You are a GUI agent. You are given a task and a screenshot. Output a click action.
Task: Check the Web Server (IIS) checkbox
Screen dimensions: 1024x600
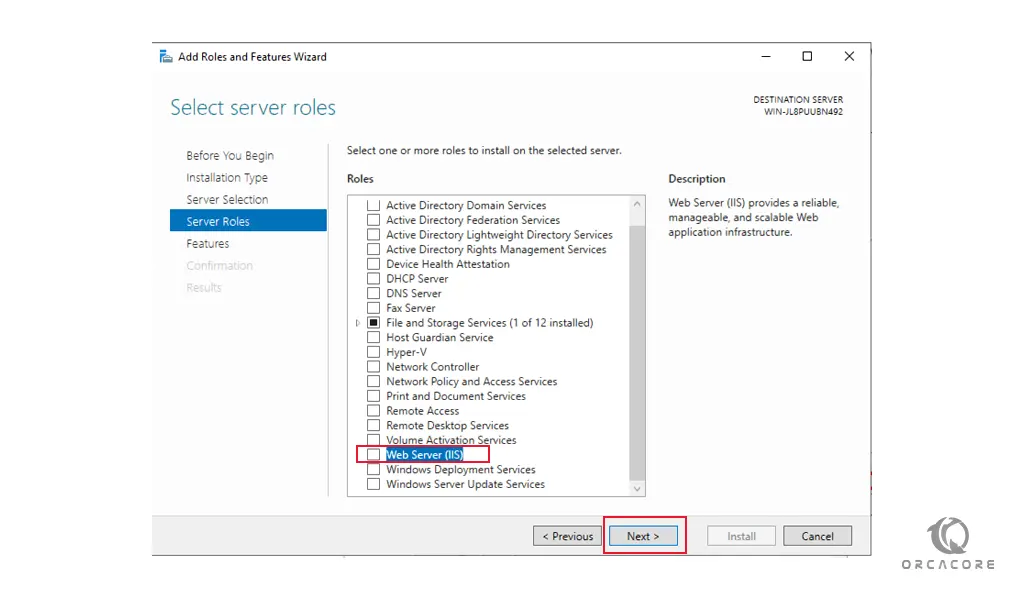point(373,454)
